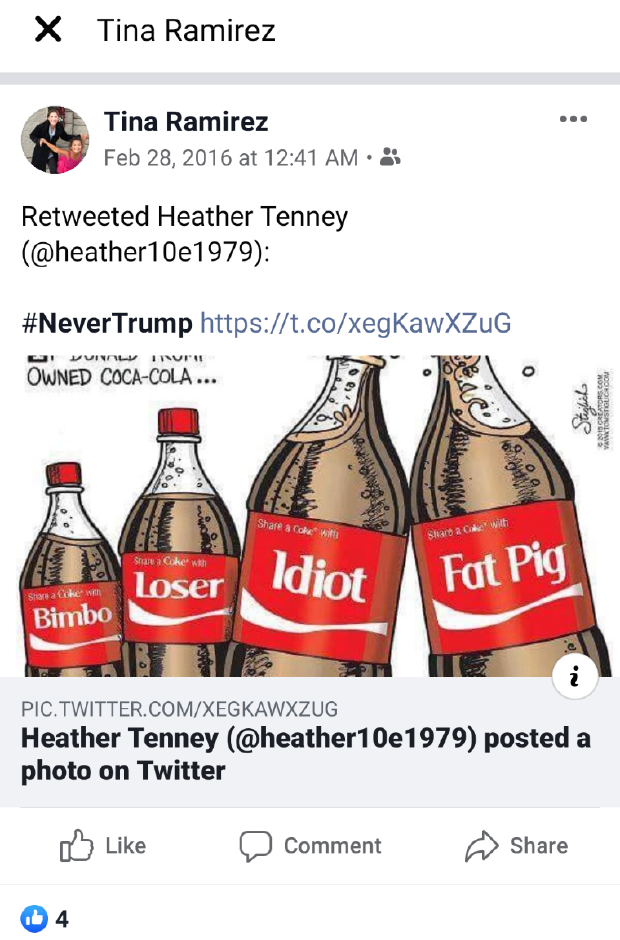Viewport: 620px width, 940px height.
Task: Open Tina Ramirez author name in post
Action: 186,122
